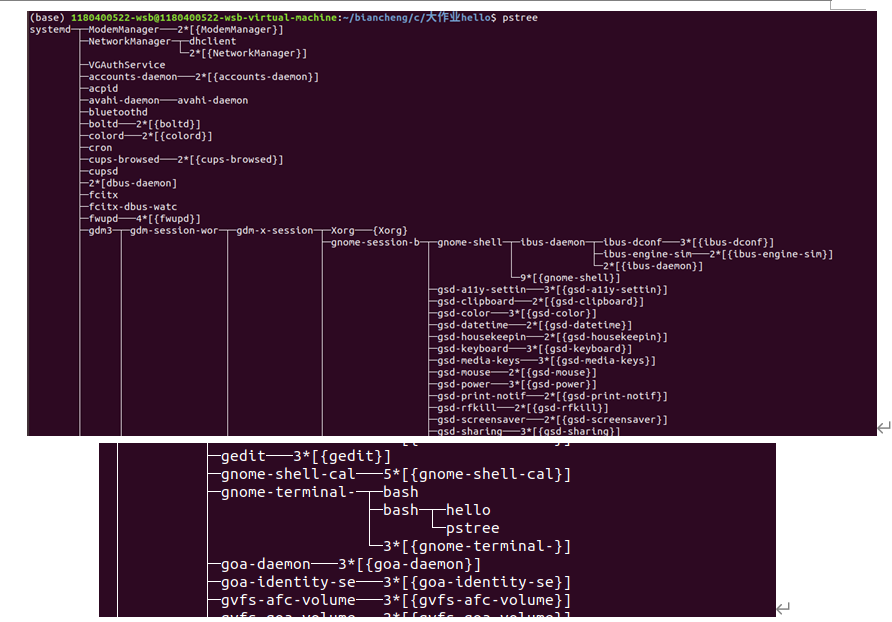Select the fcitx-dbus-watc row
Screen dimensions: 892x622
coord(133,207)
